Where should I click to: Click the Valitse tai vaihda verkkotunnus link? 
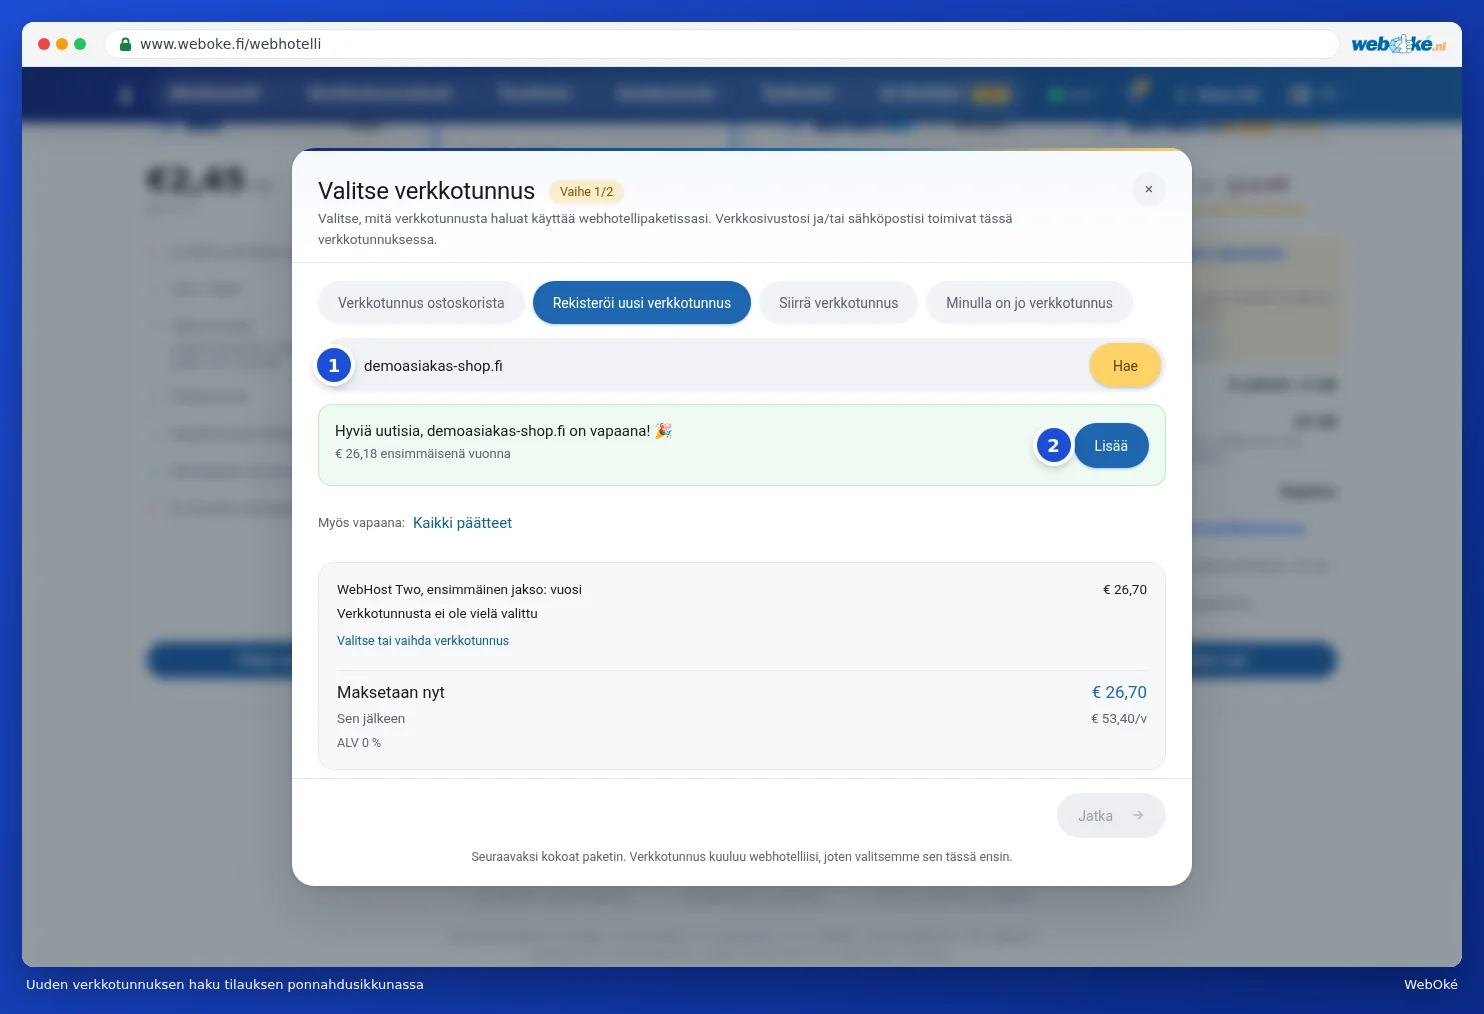coord(423,641)
